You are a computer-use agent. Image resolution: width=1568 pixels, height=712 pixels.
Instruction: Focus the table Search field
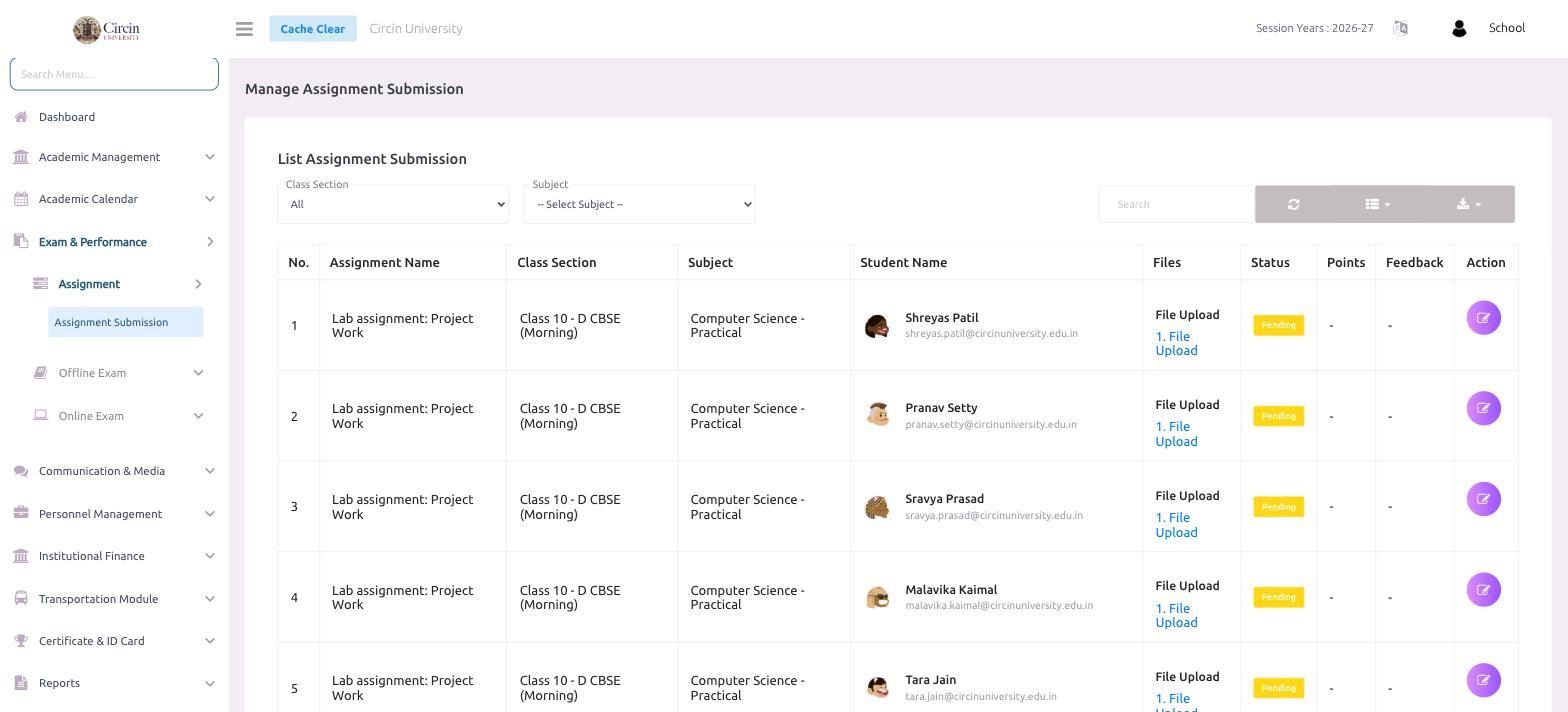[1177, 204]
